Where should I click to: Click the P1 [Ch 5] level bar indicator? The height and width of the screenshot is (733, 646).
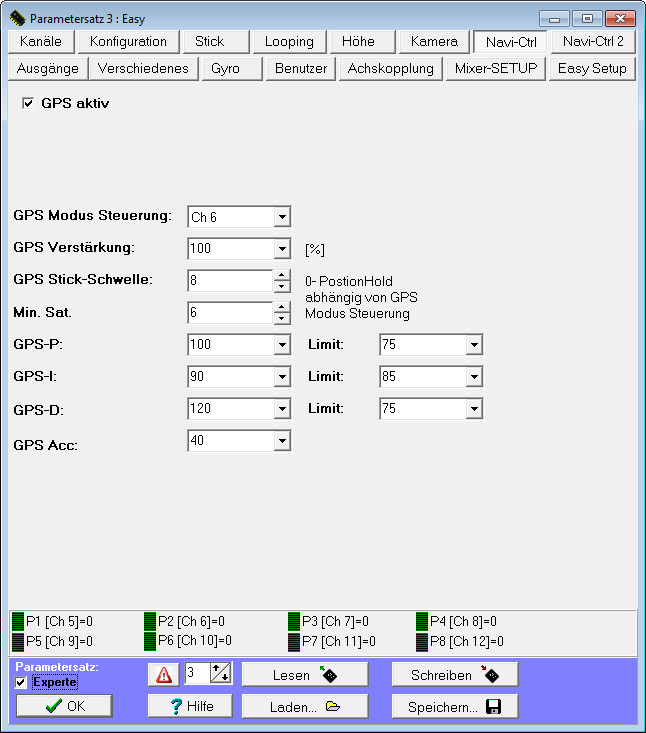17,622
